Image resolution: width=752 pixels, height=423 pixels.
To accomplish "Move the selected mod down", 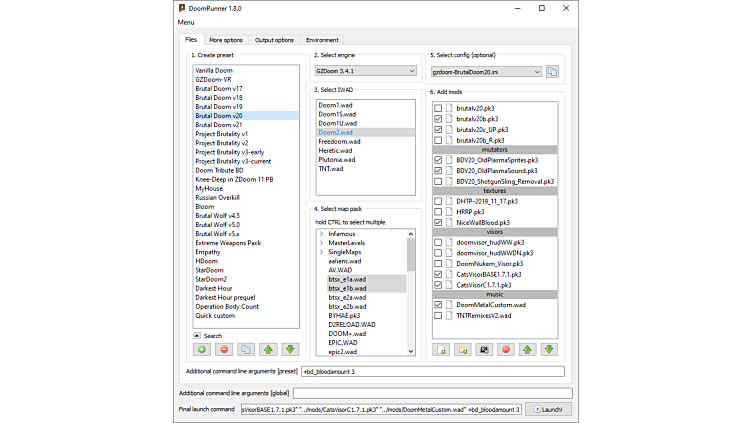I will [x=549, y=350].
